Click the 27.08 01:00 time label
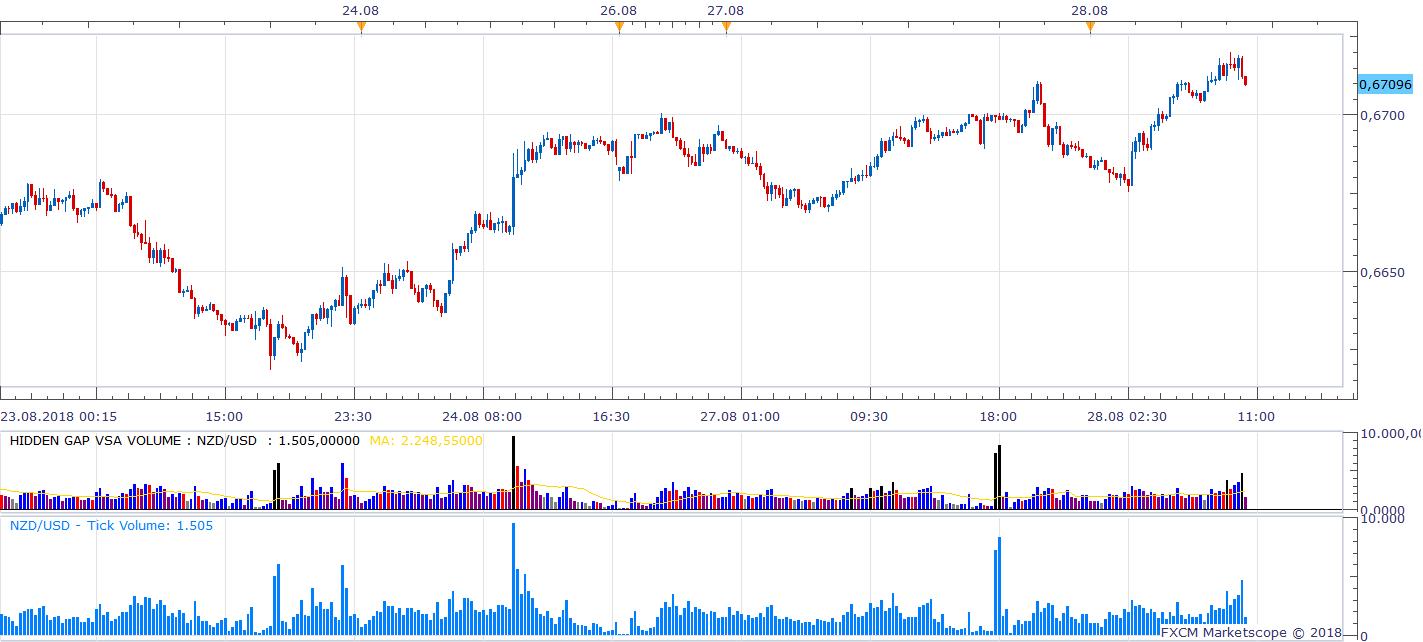Image resolution: width=1423 pixels, height=642 pixels. coord(740,416)
